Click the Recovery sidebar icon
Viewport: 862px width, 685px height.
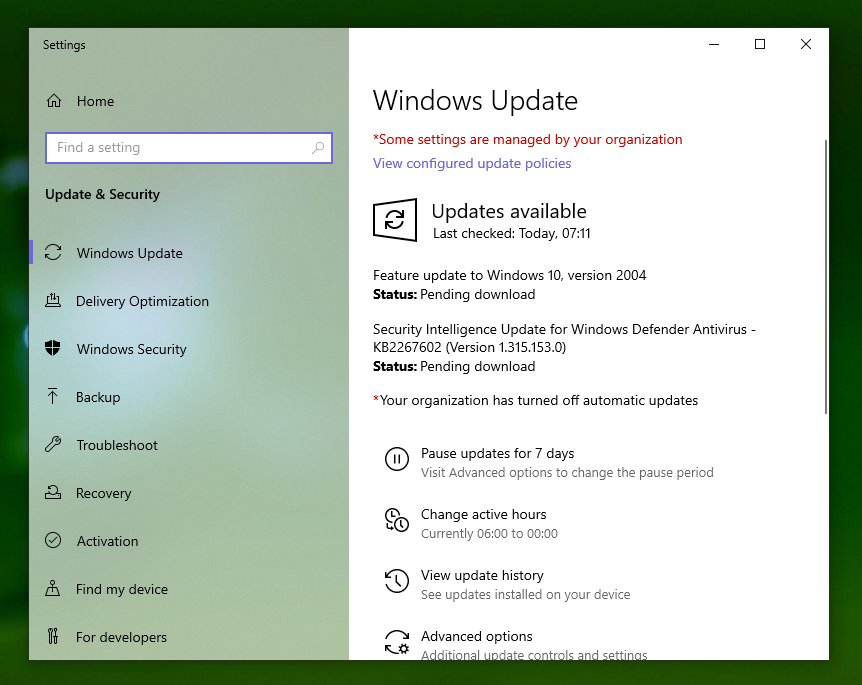tap(53, 493)
